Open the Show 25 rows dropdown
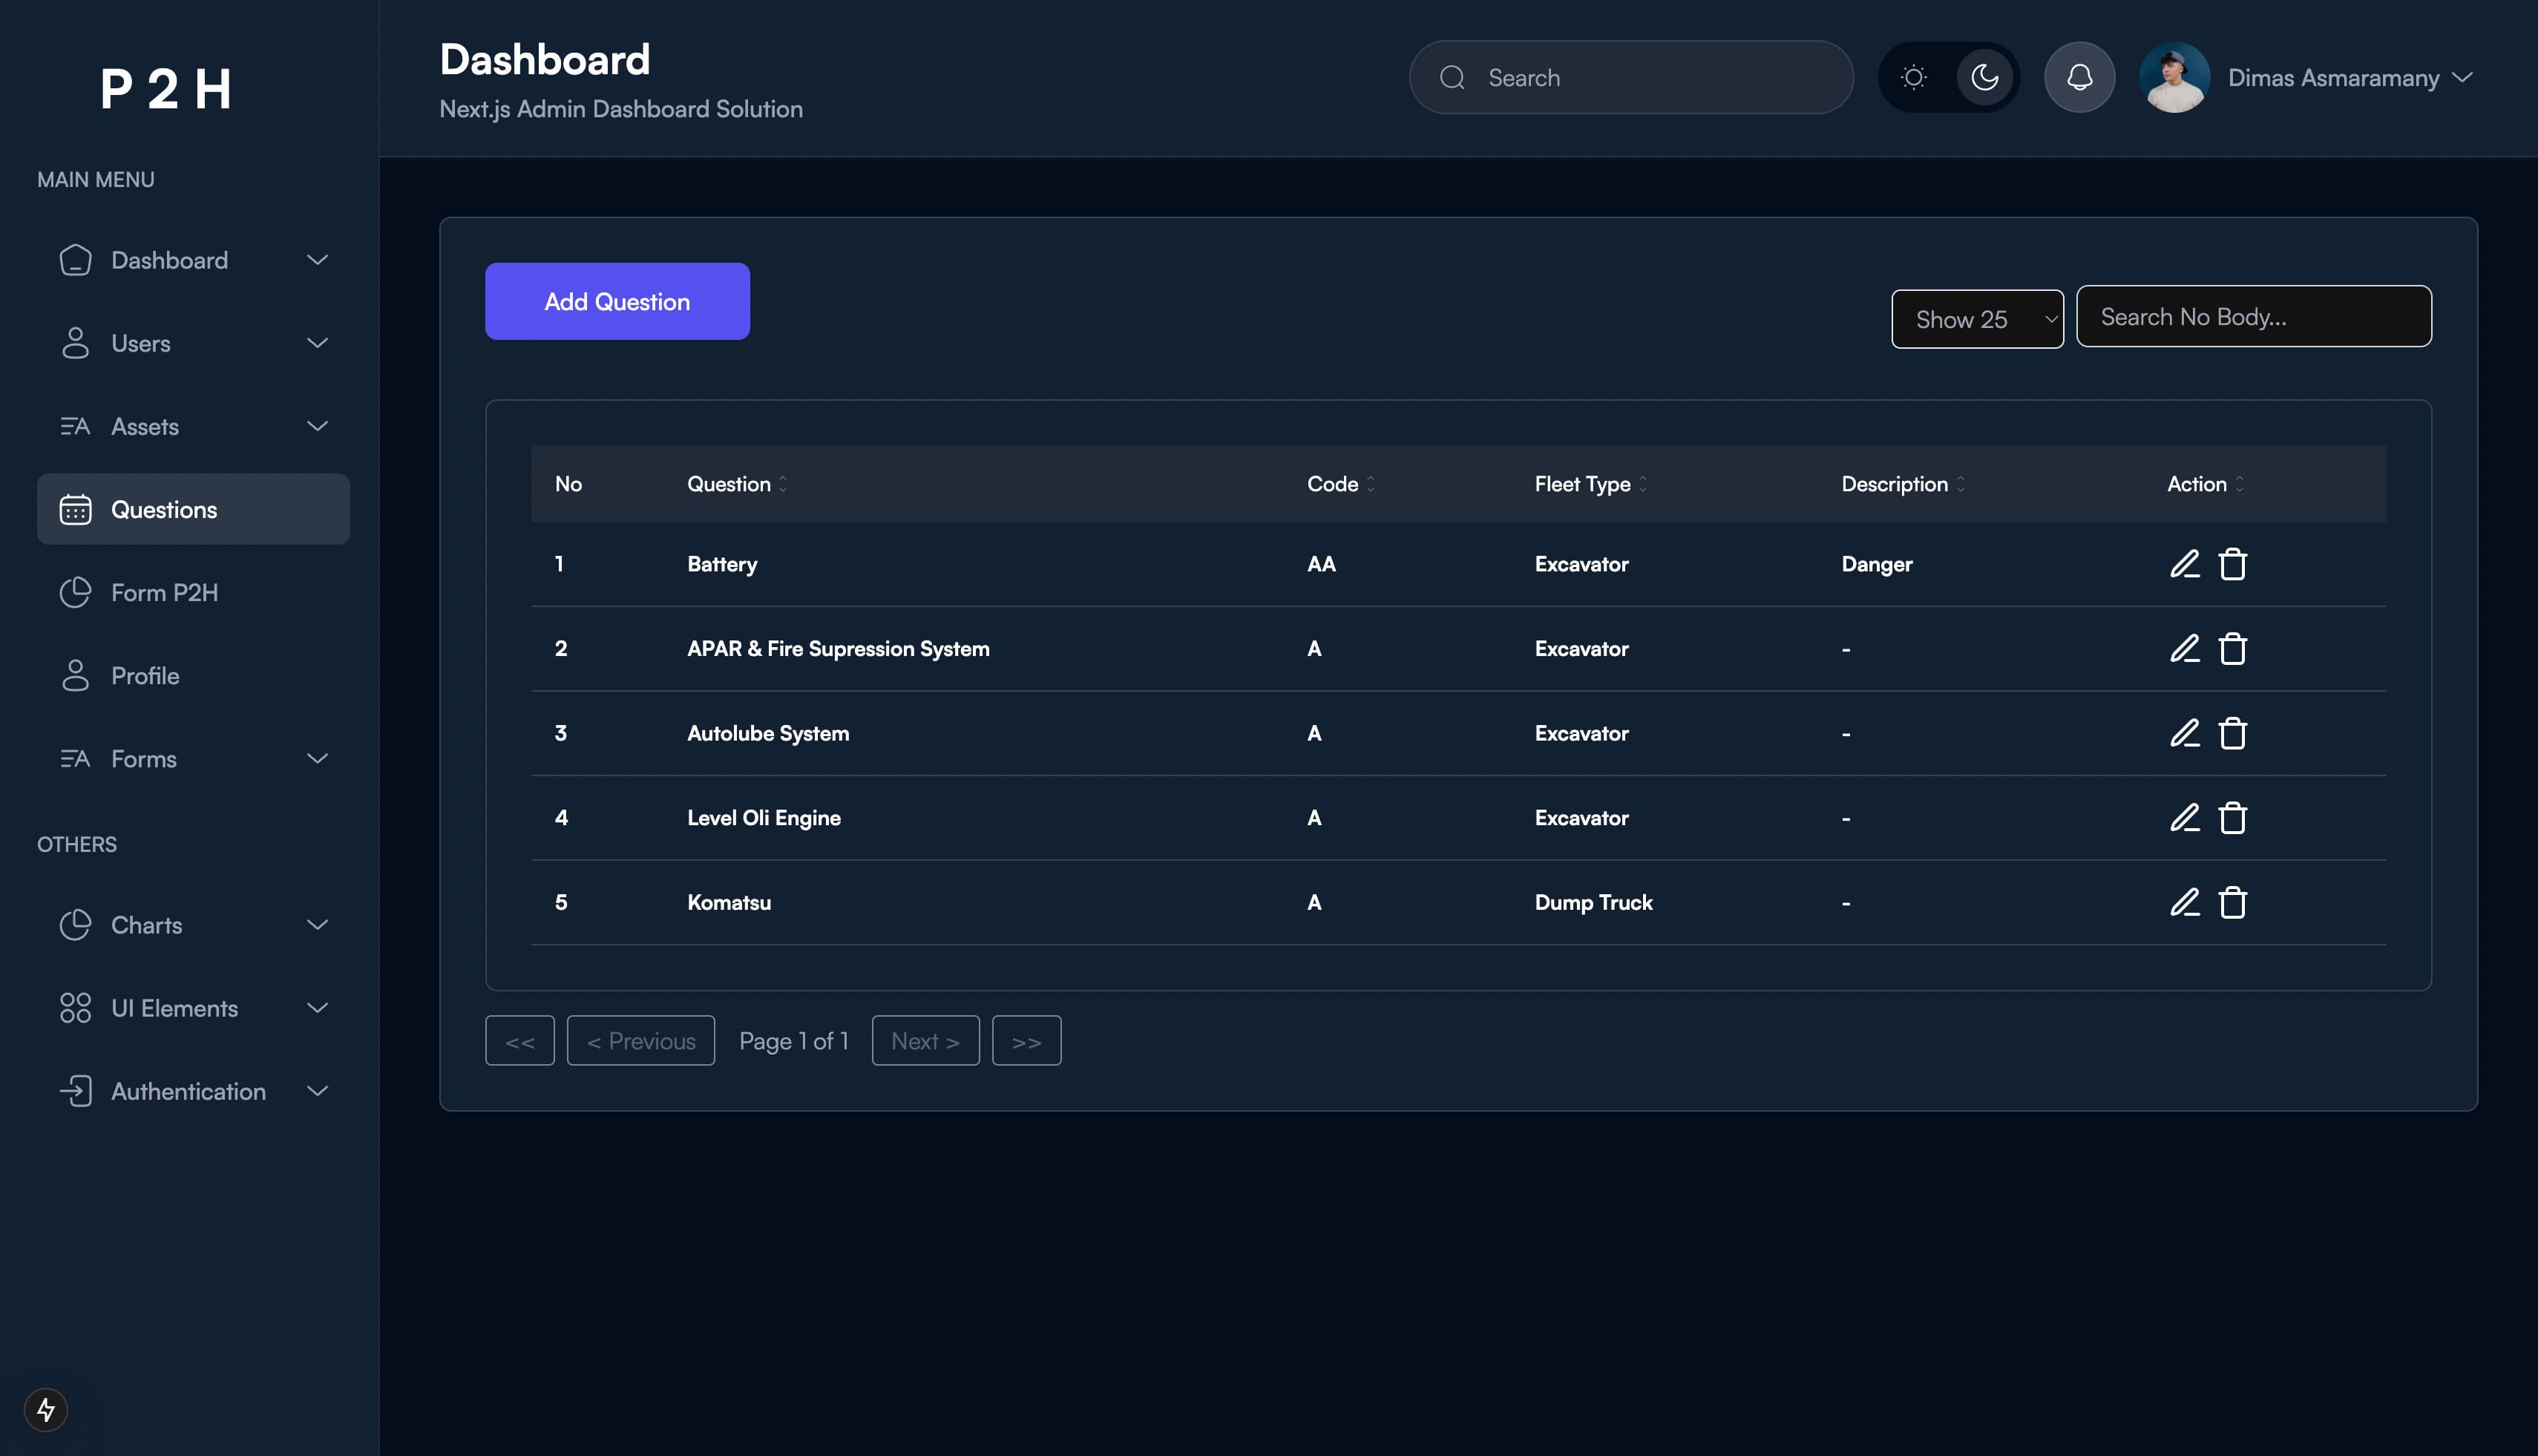The image size is (2538, 1456). (x=1976, y=319)
